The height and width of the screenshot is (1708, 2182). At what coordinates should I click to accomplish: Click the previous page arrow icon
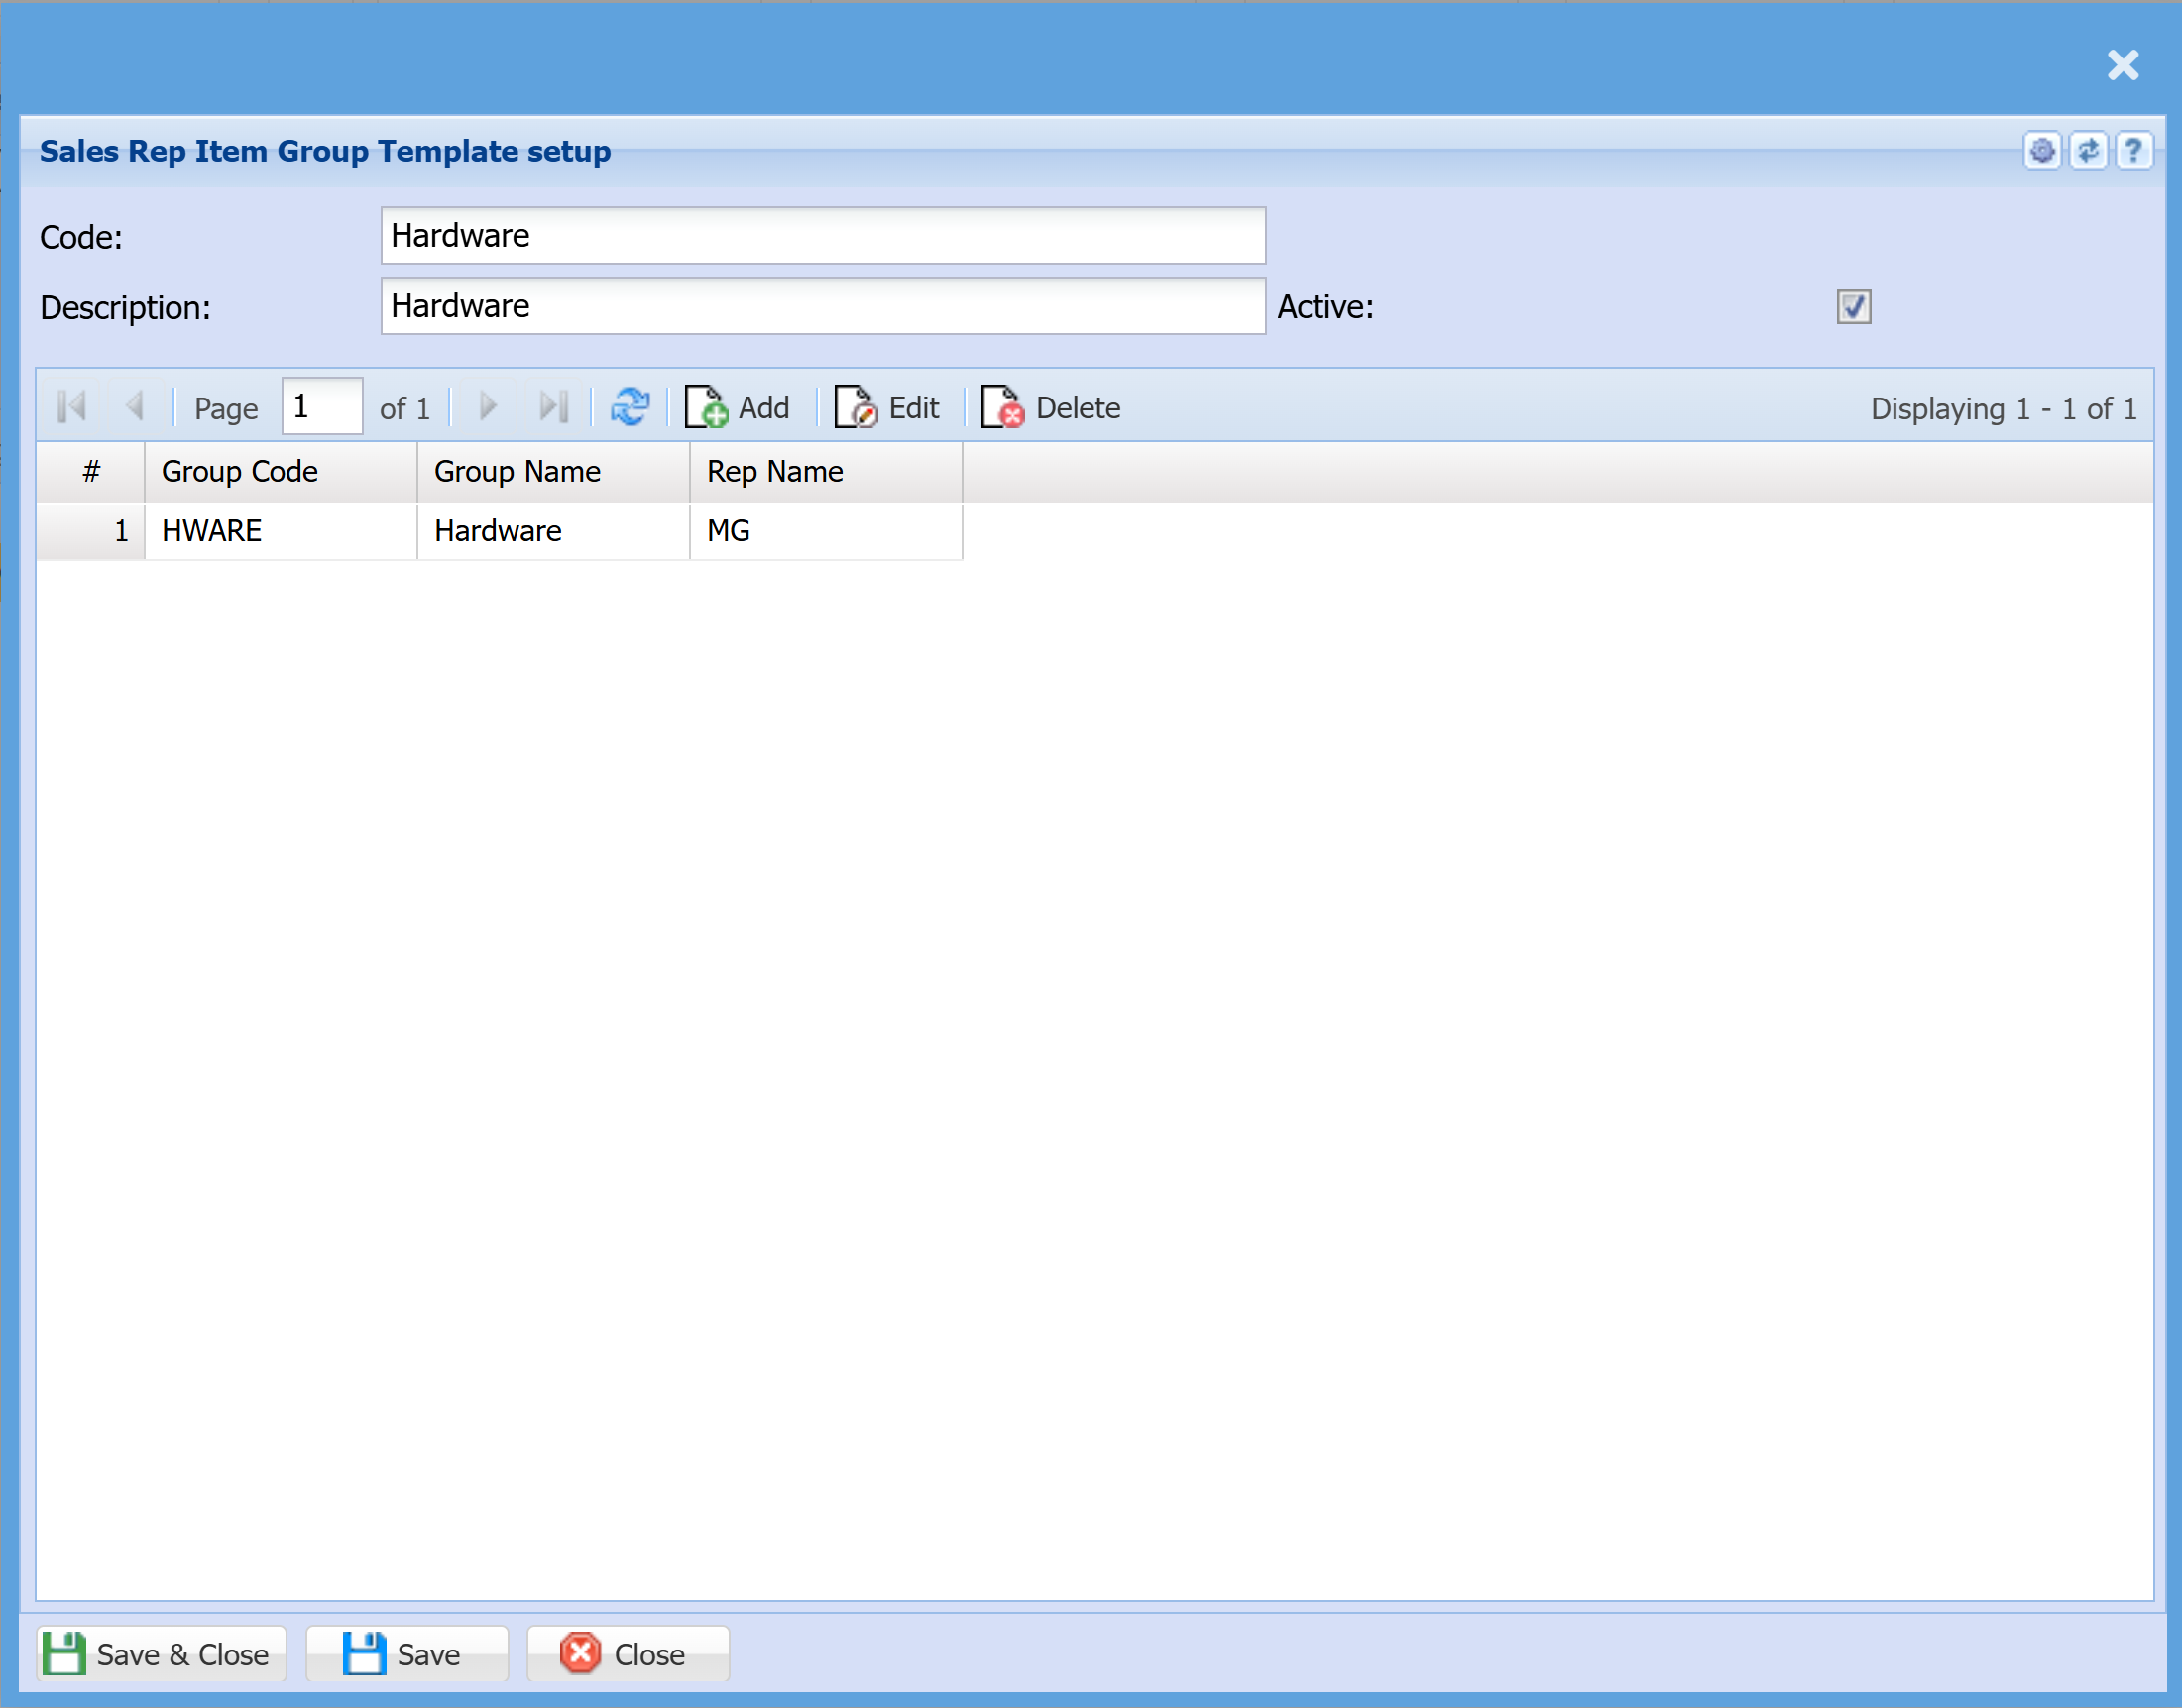135,407
